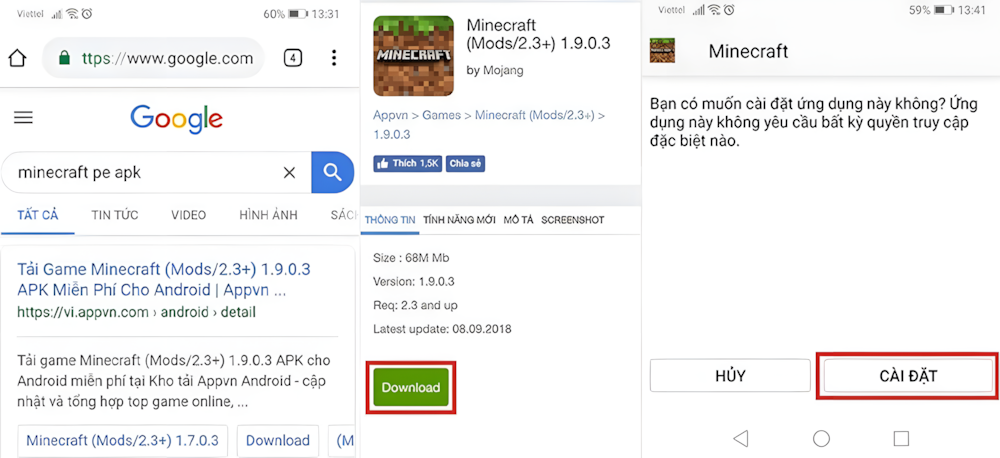Click the by Mojang developer text
The height and width of the screenshot is (458, 1000).
pos(495,71)
